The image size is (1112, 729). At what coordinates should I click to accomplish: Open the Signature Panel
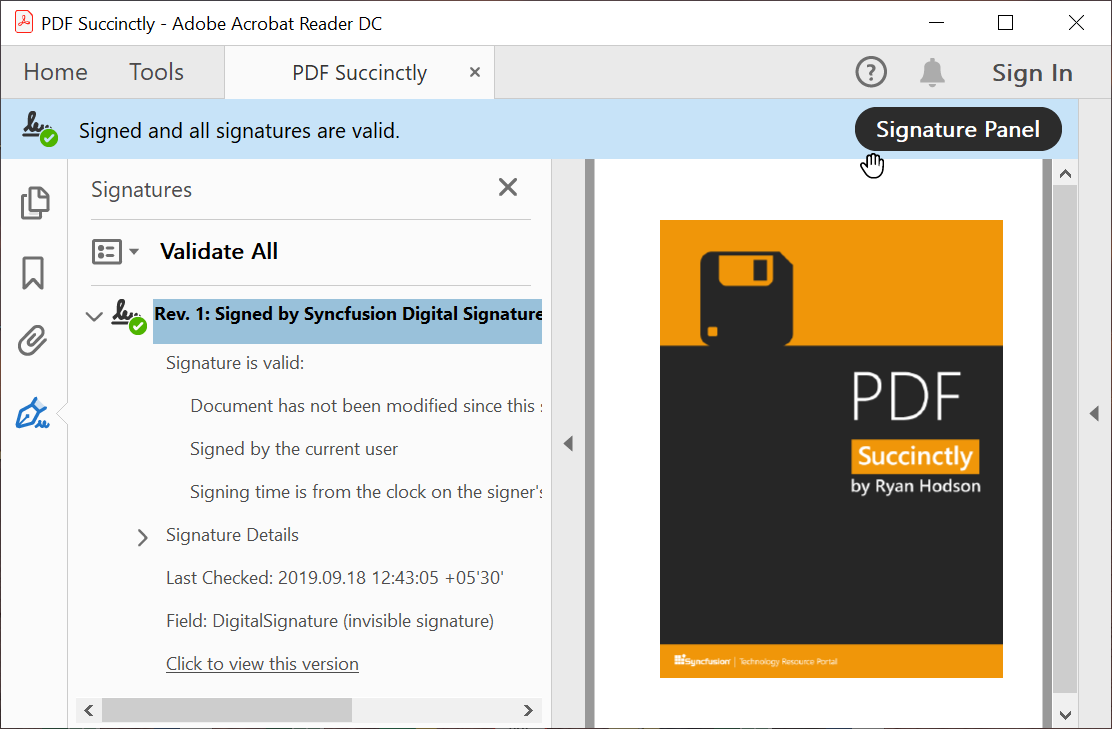point(957,129)
